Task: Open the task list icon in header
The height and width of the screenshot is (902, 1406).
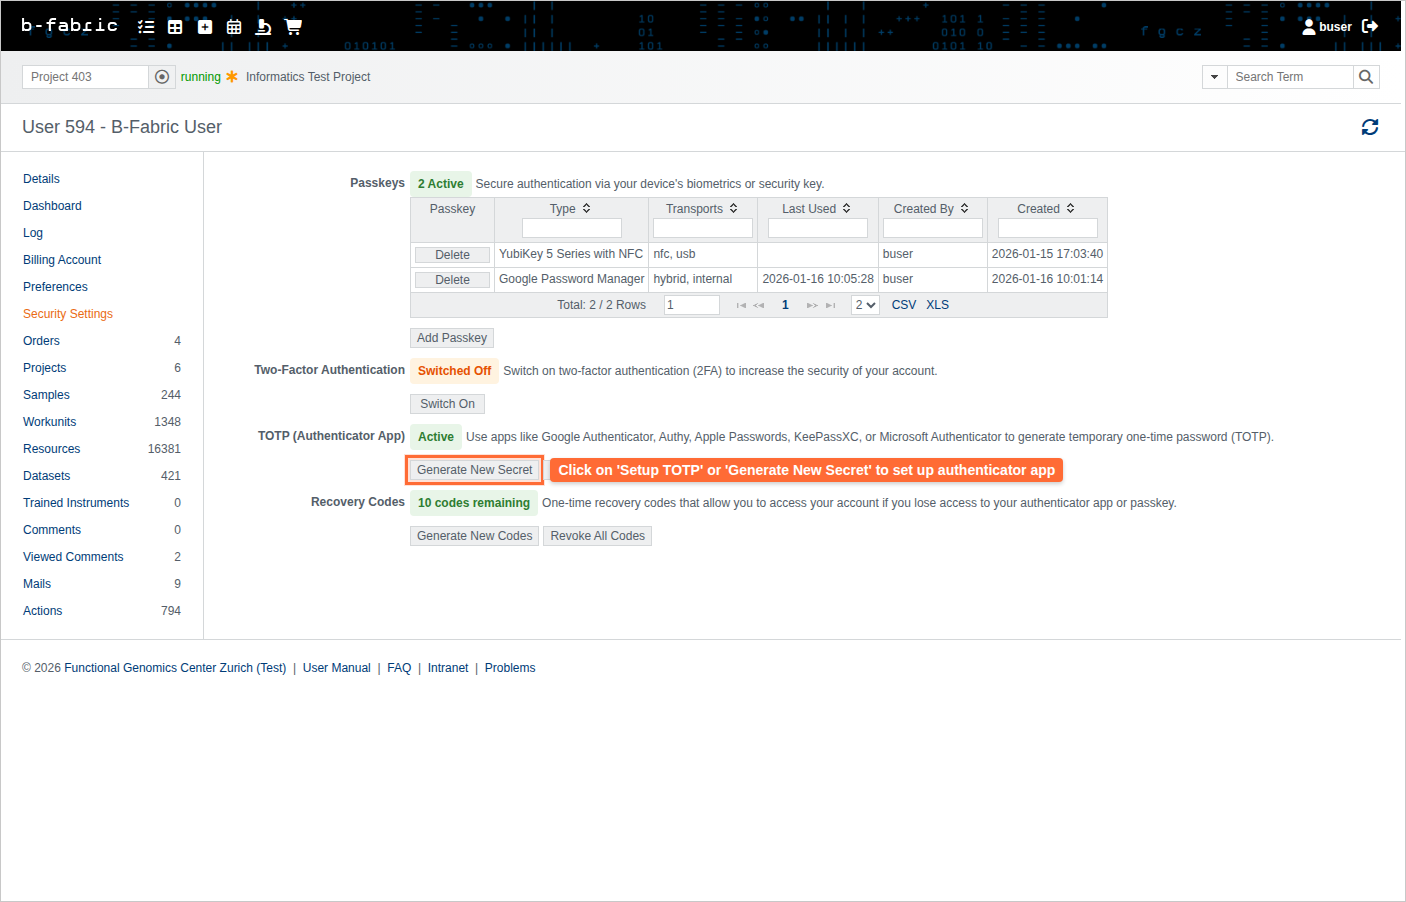Action: (x=146, y=27)
